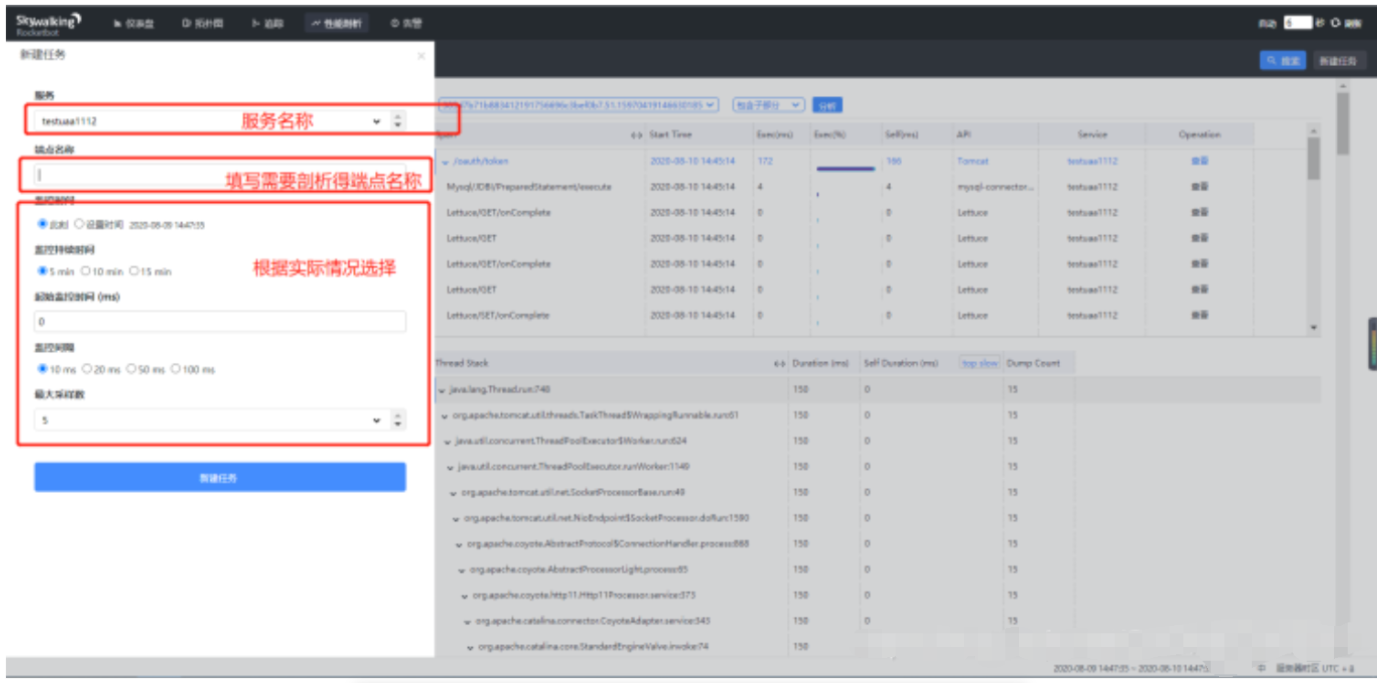Image resolution: width=1384 pixels, height=683 pixels.
Task: Click the server timezone icon in the footer
Action: tap(1261, 667)
